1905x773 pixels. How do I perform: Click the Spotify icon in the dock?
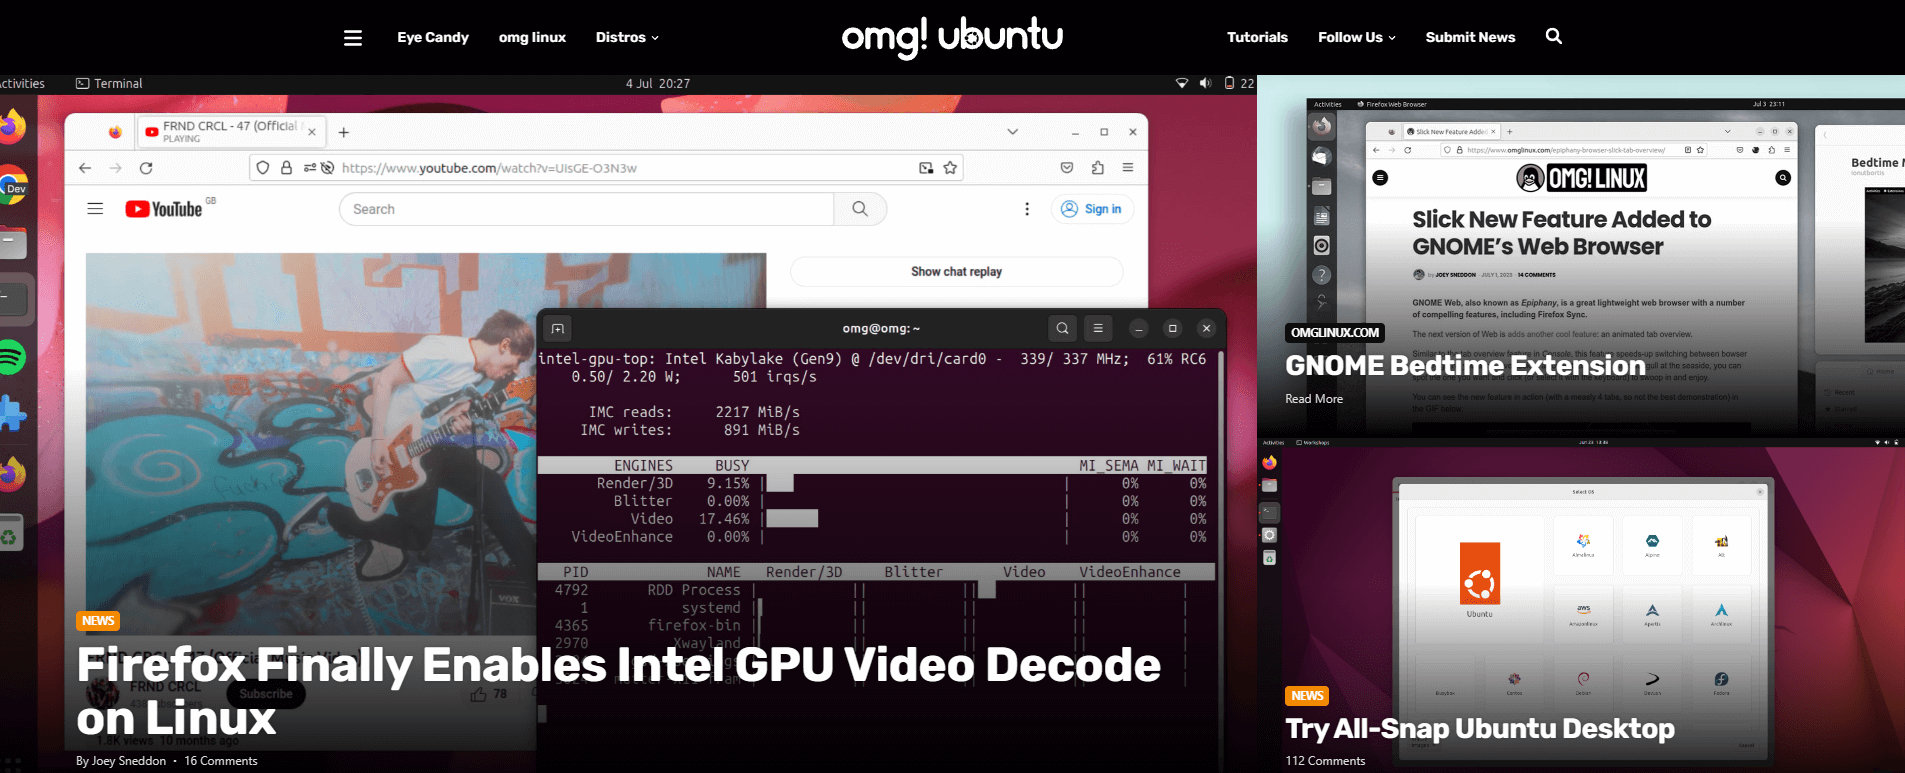pyautogui.click(x=10, y=357)
